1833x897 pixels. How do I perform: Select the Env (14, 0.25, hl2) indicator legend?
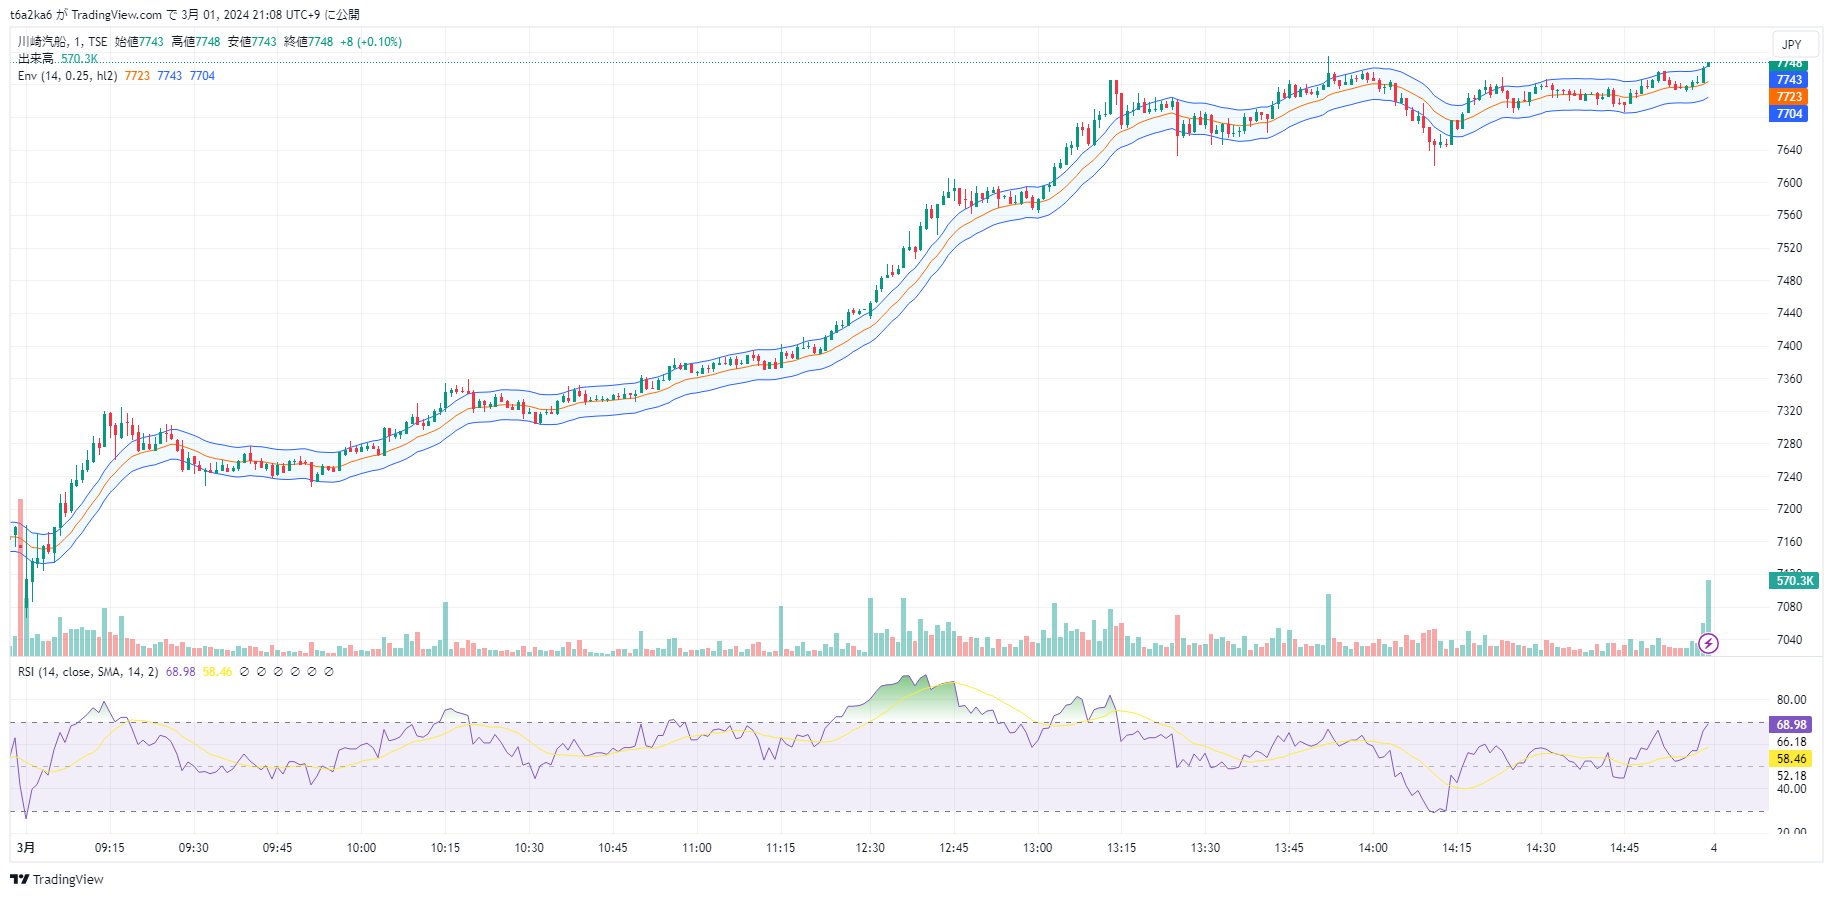[x=68, y=76]
